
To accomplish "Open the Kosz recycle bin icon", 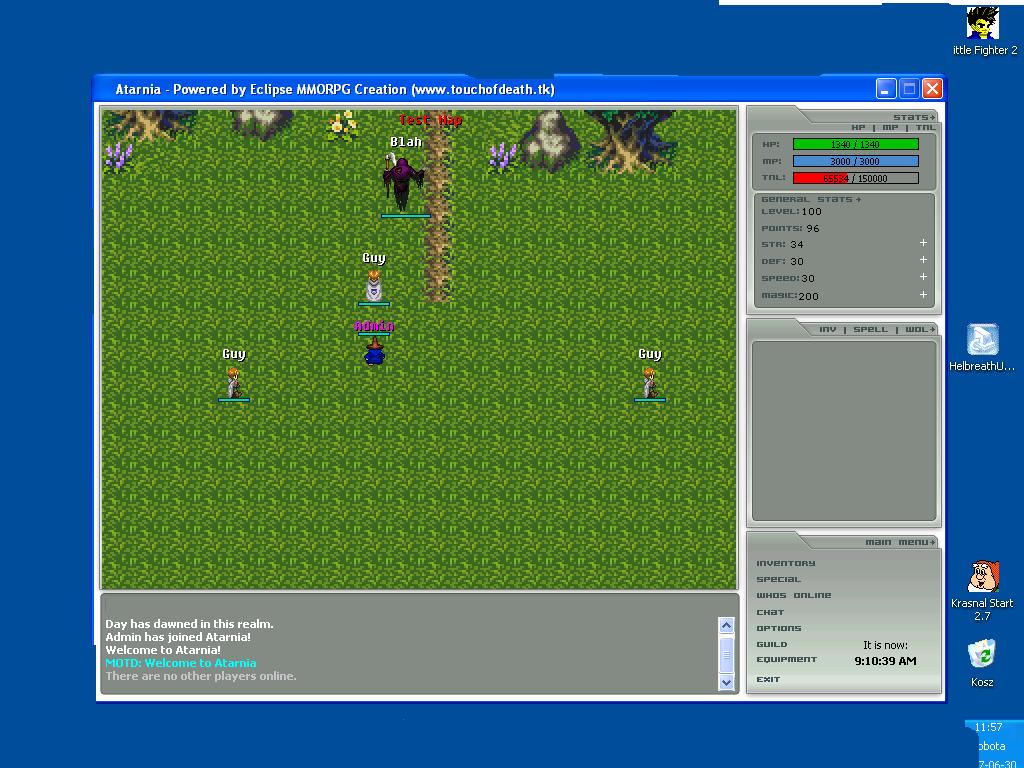I will tap(982, 655).
